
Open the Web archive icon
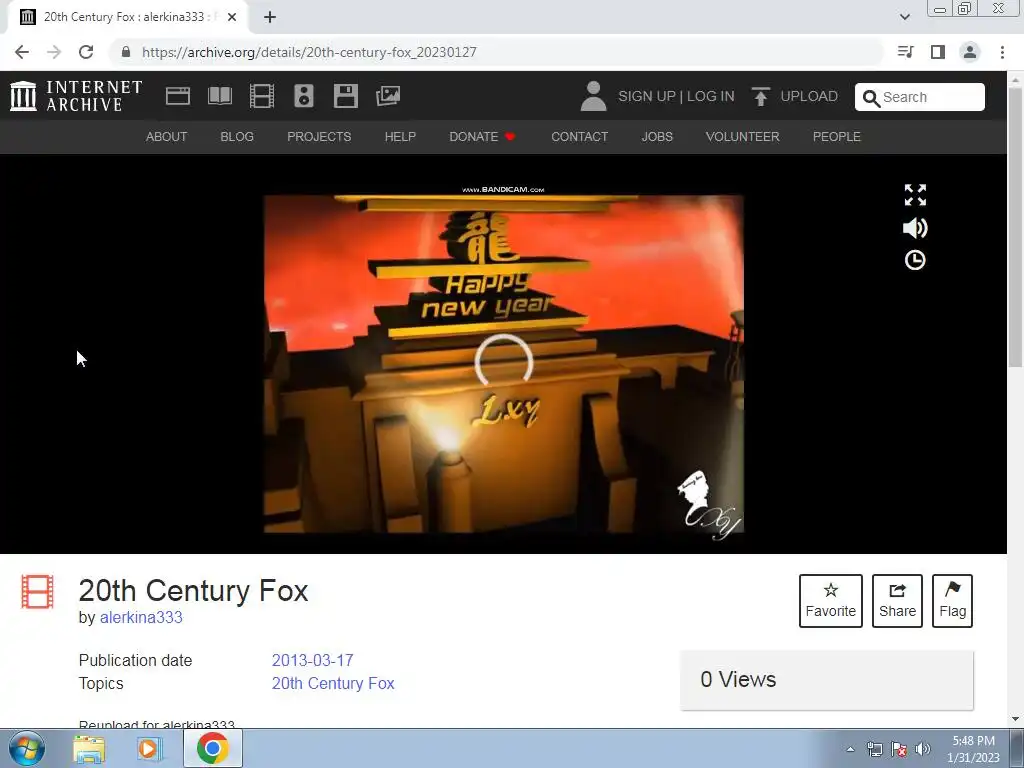(x=178, y=96)
